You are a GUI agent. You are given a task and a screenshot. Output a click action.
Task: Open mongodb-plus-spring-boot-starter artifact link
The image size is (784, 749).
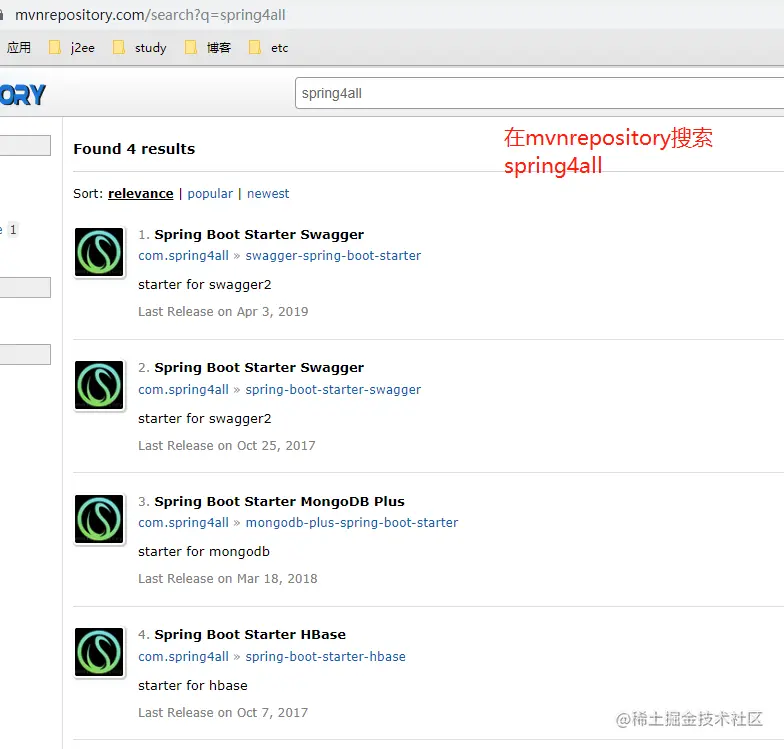[x=352, y=522]
